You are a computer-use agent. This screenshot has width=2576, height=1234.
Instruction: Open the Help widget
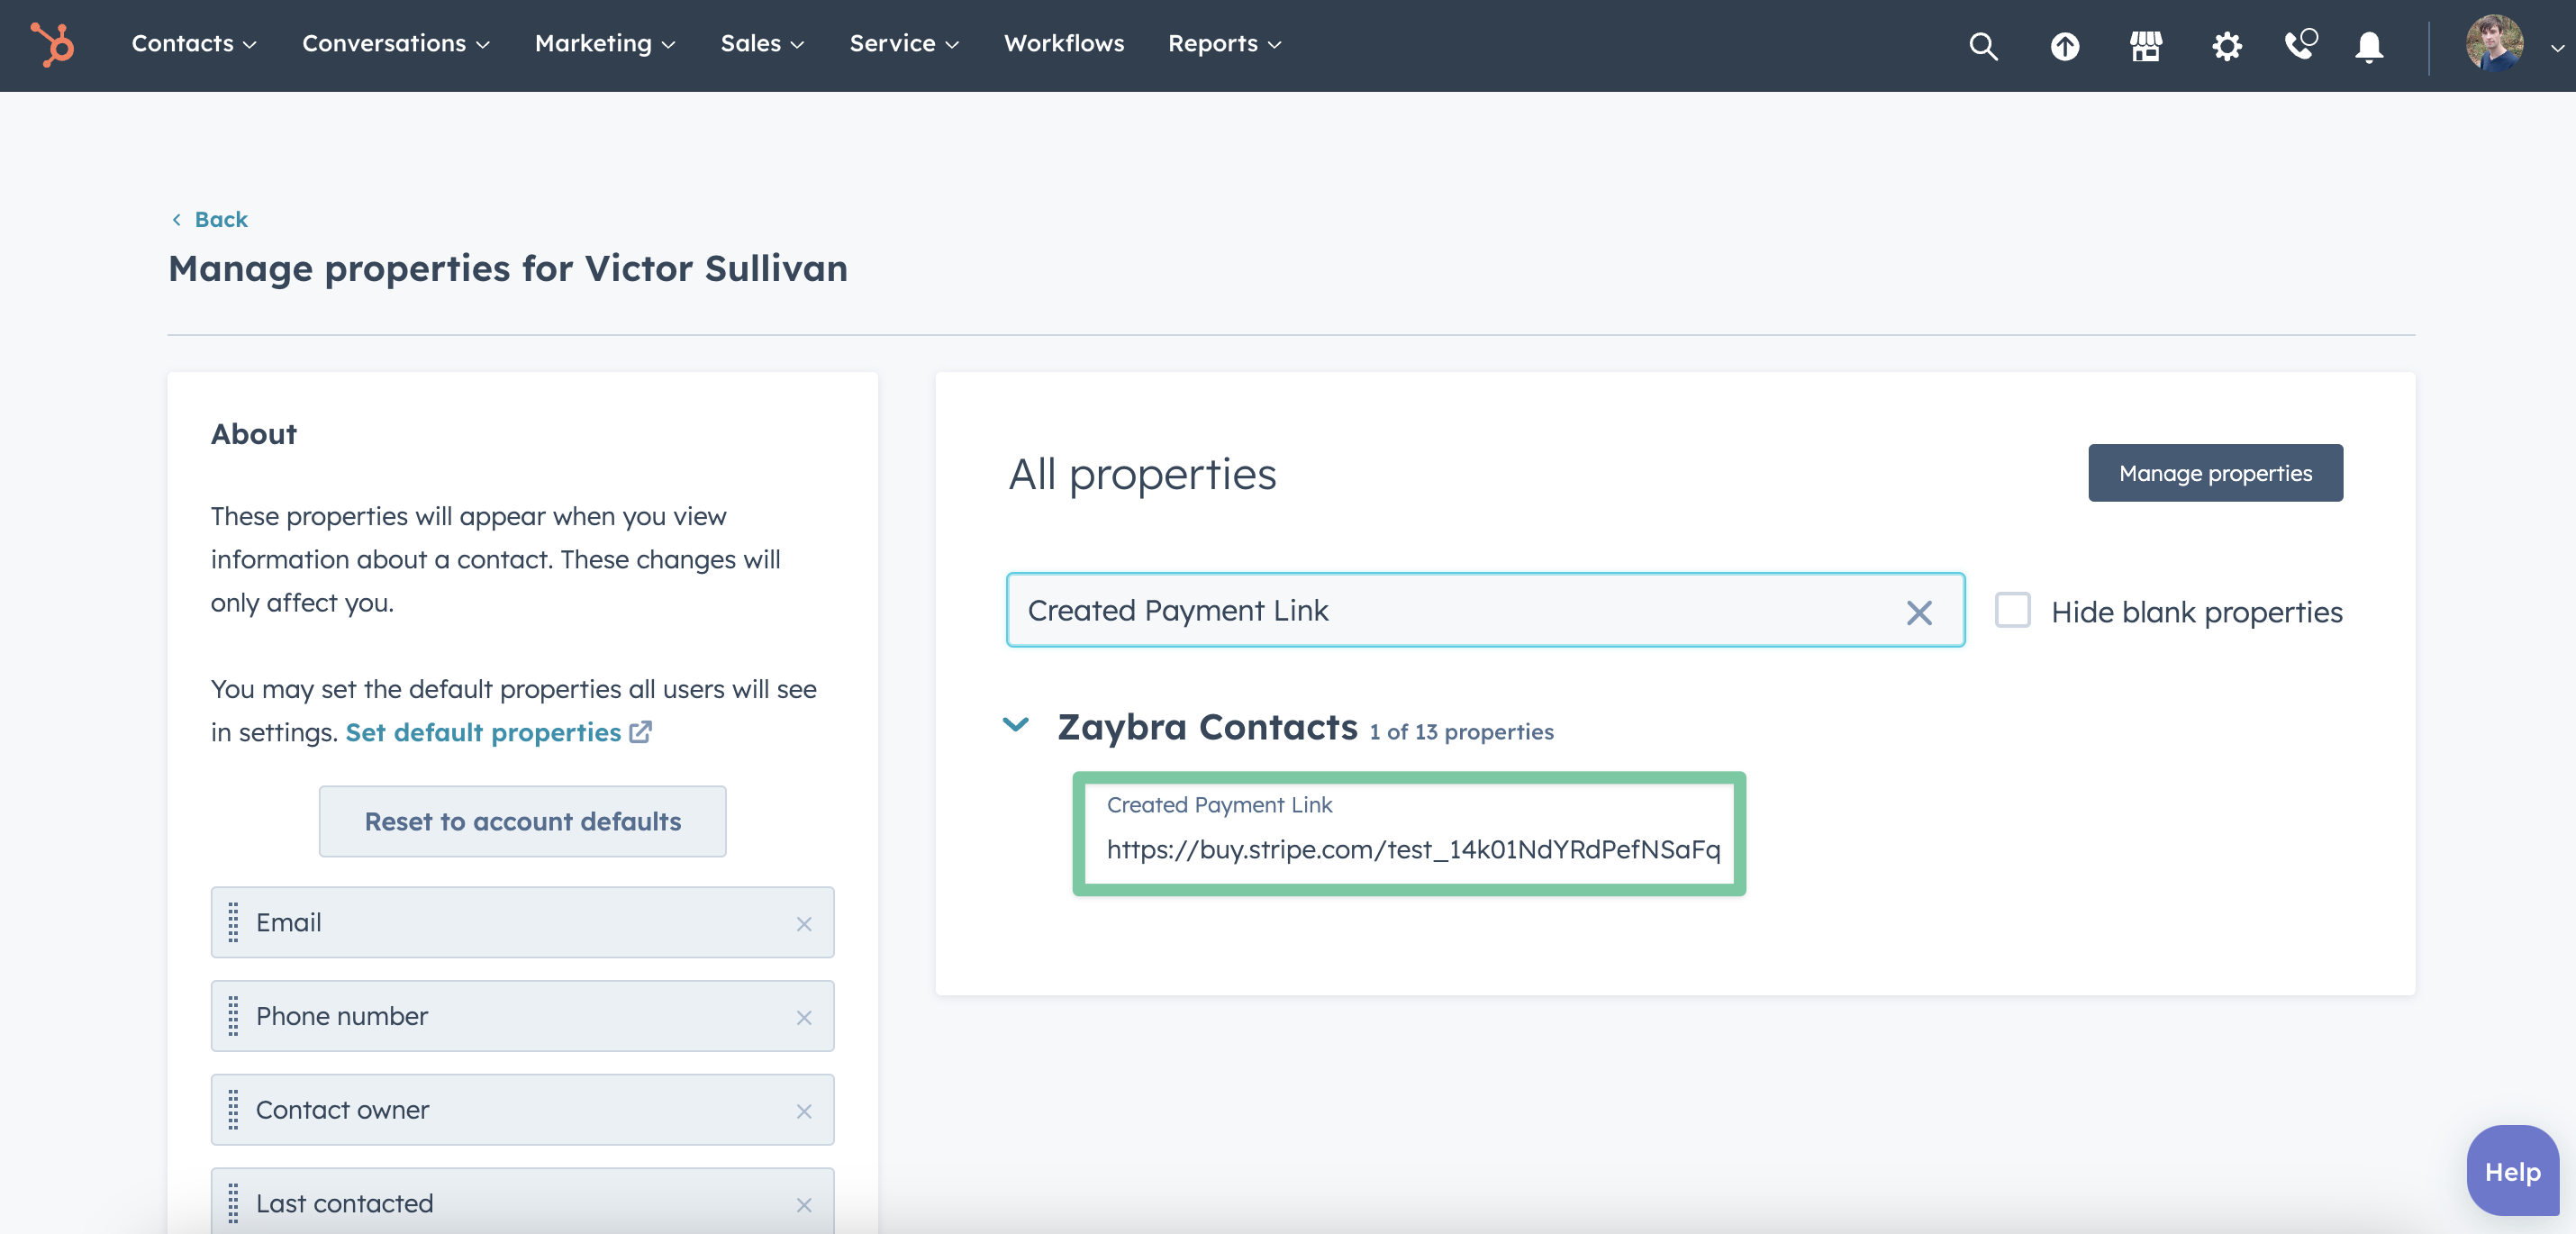coord(2512,1171)
